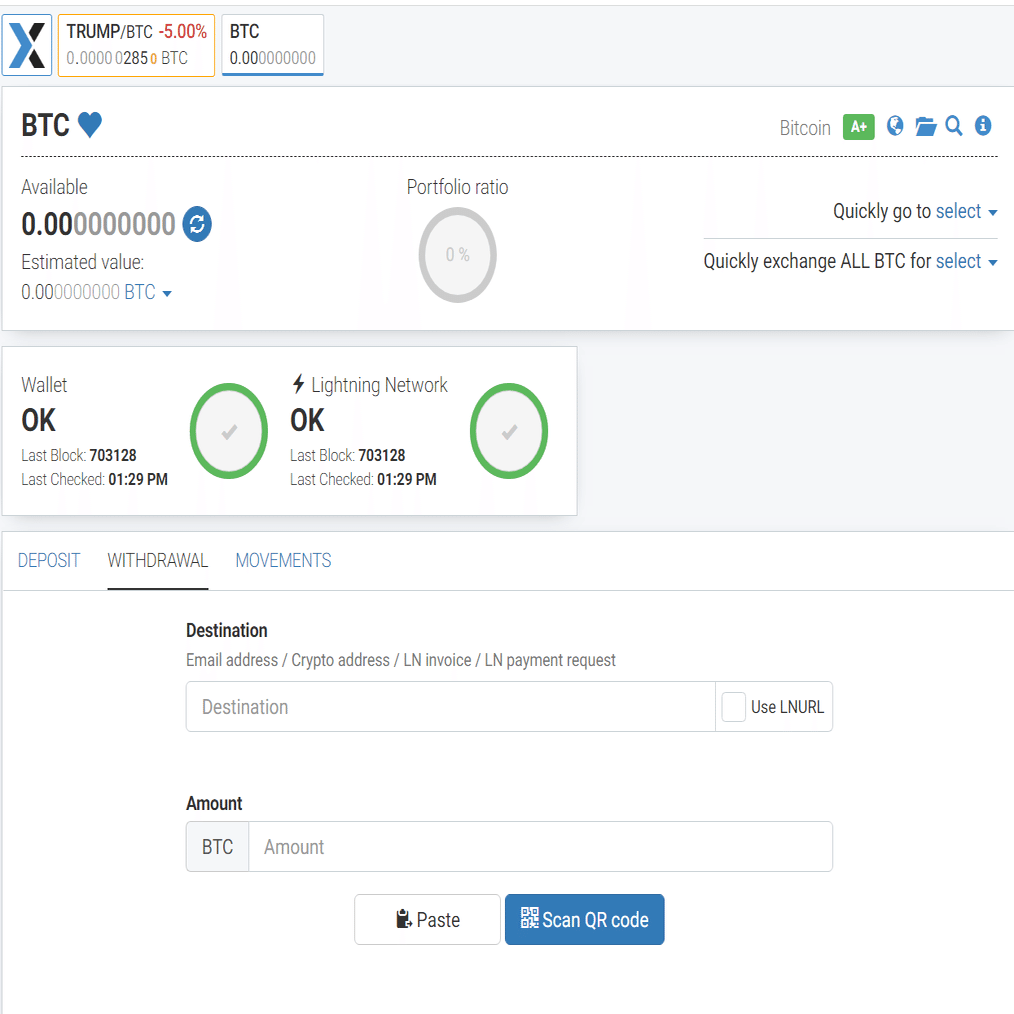Click the Lightning Network status check circle

509,431
